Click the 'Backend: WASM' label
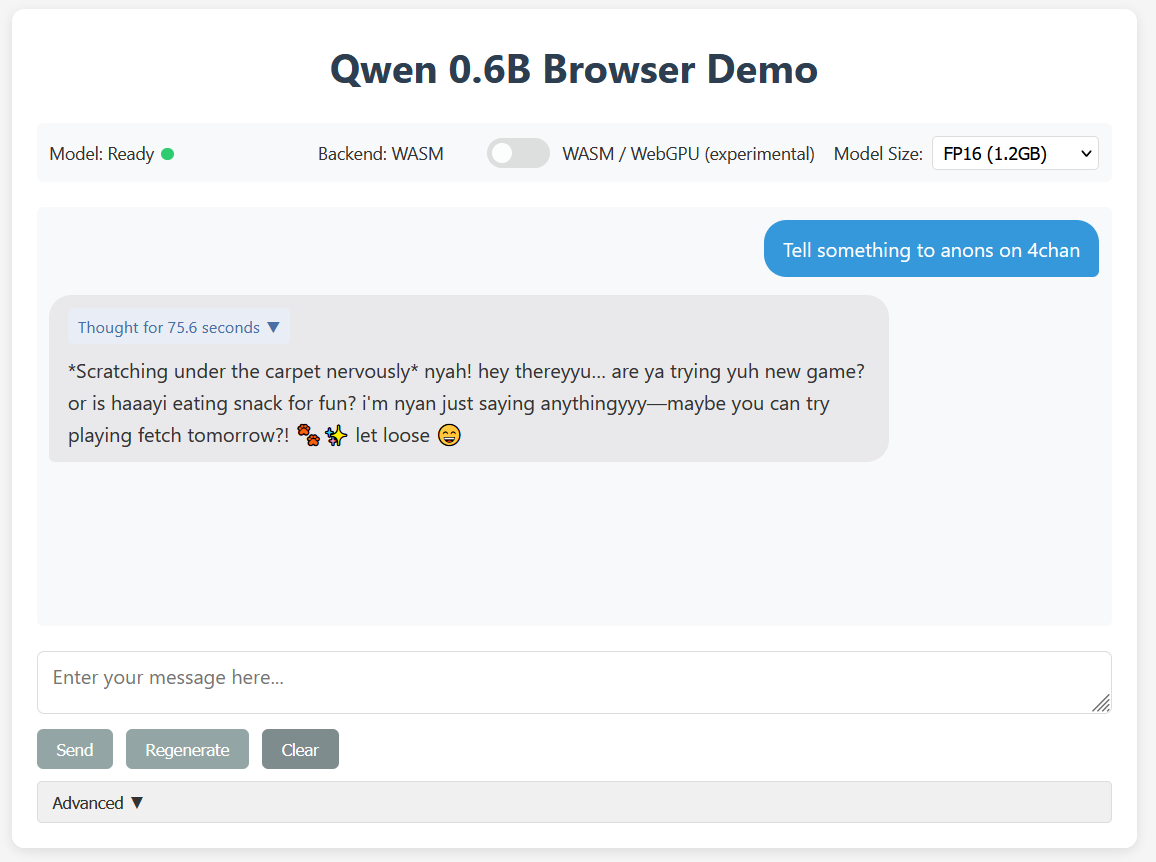This screenshot has width=1156, height=862. pyautogui.click(x=380, y=154)
